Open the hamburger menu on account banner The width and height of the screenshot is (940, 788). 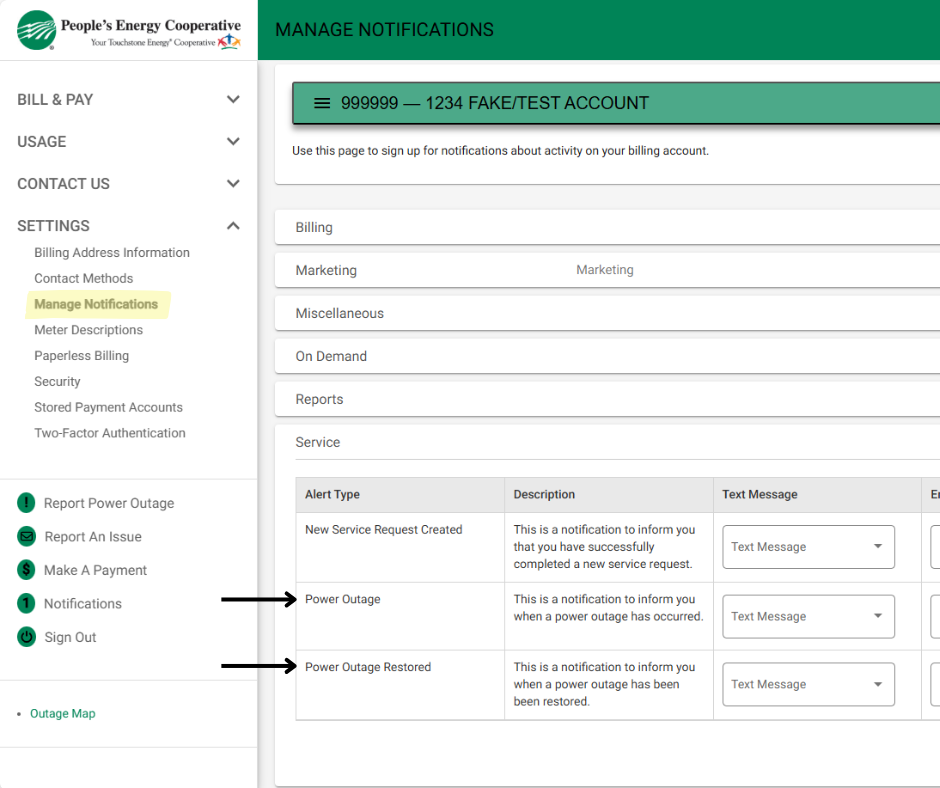click(x=322, y=103)
